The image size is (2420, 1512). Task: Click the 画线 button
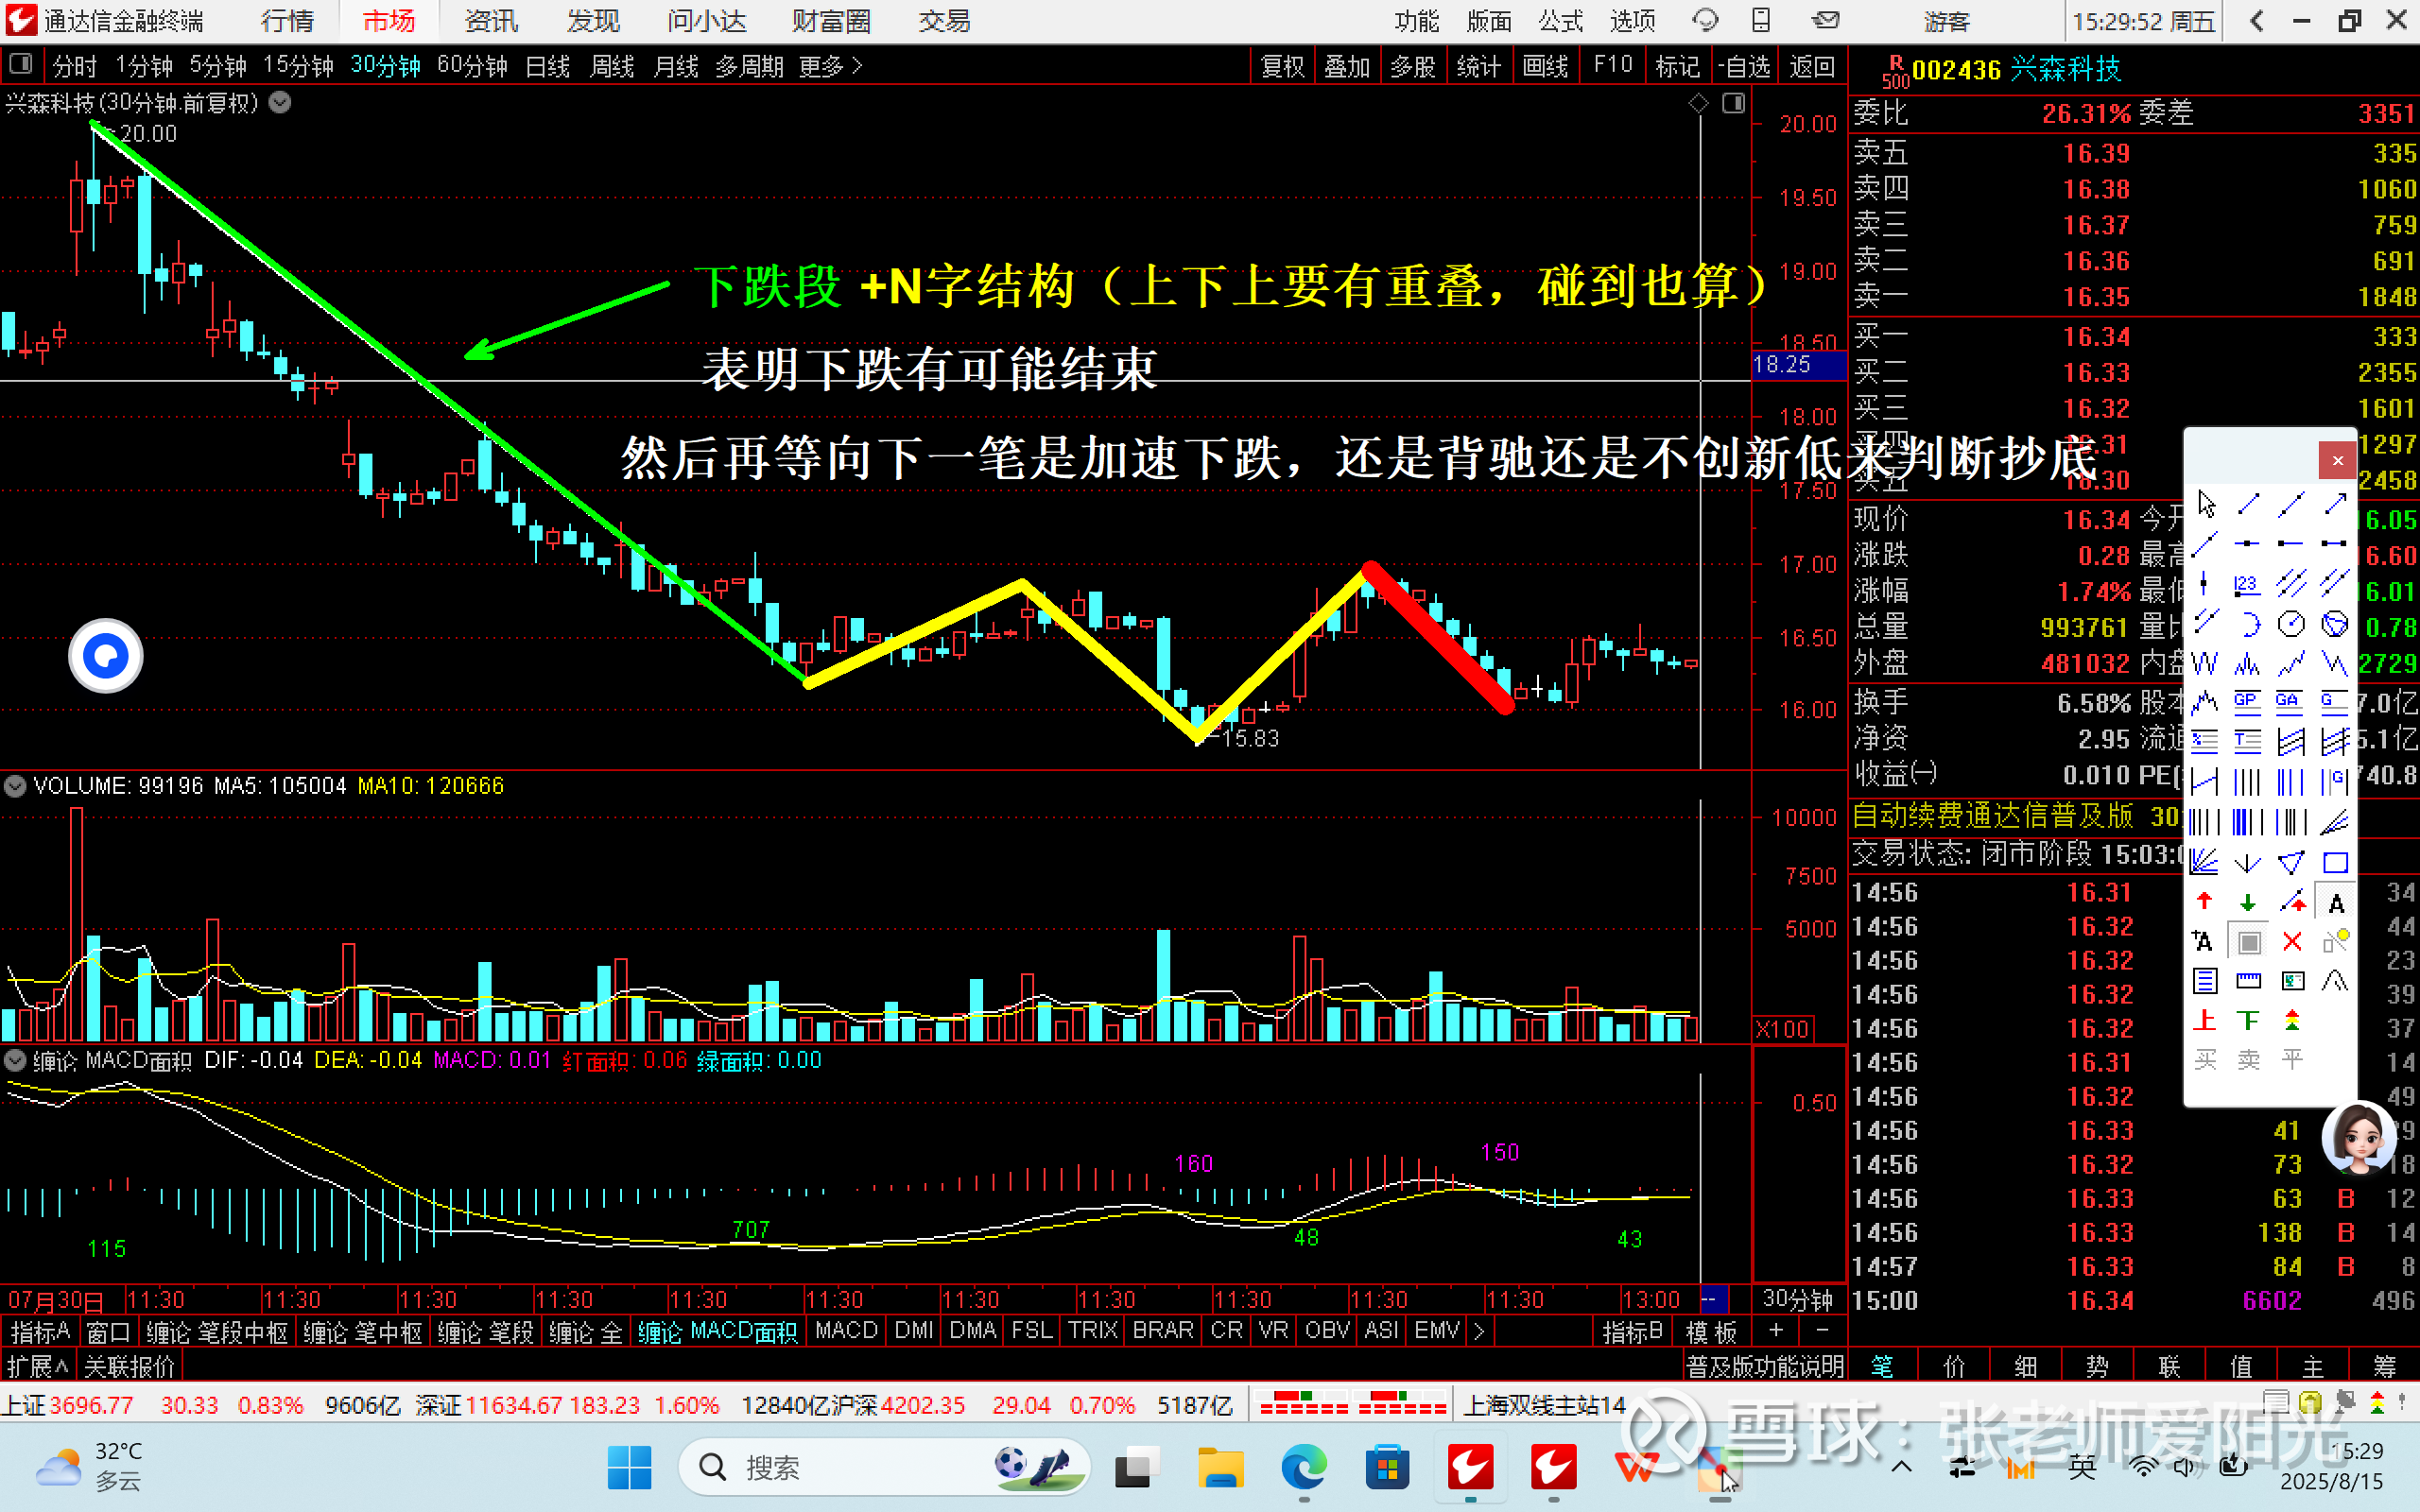pyautogui.click(x=1545, y=66)
